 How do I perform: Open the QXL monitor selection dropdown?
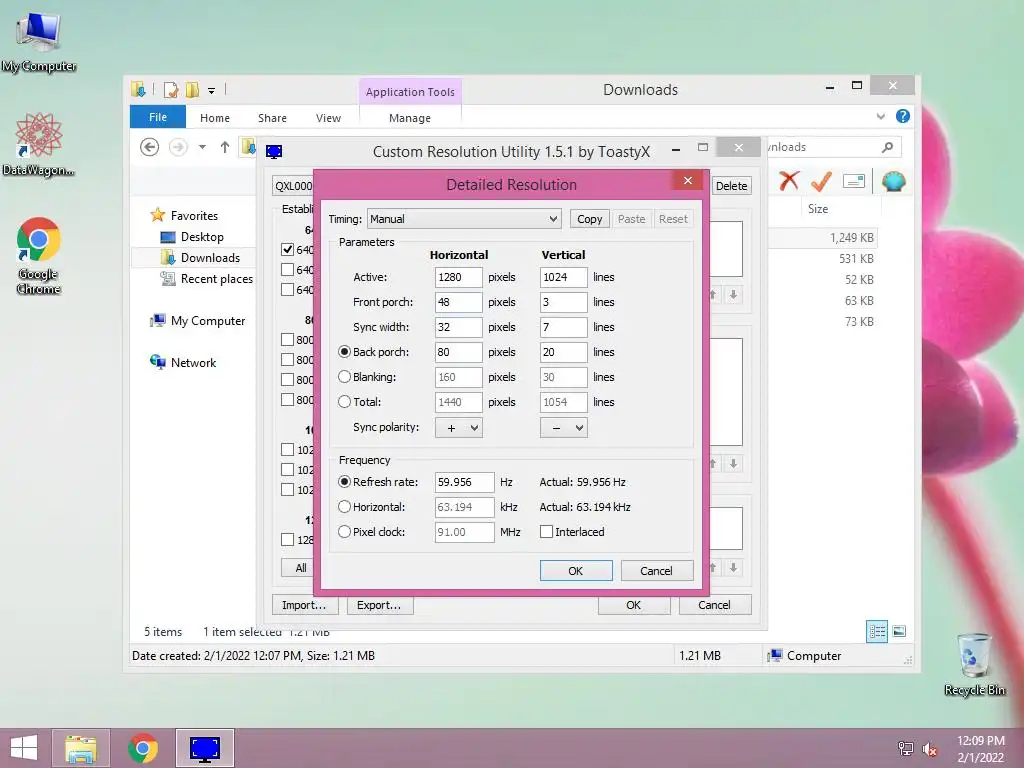[x=293, y=185]
